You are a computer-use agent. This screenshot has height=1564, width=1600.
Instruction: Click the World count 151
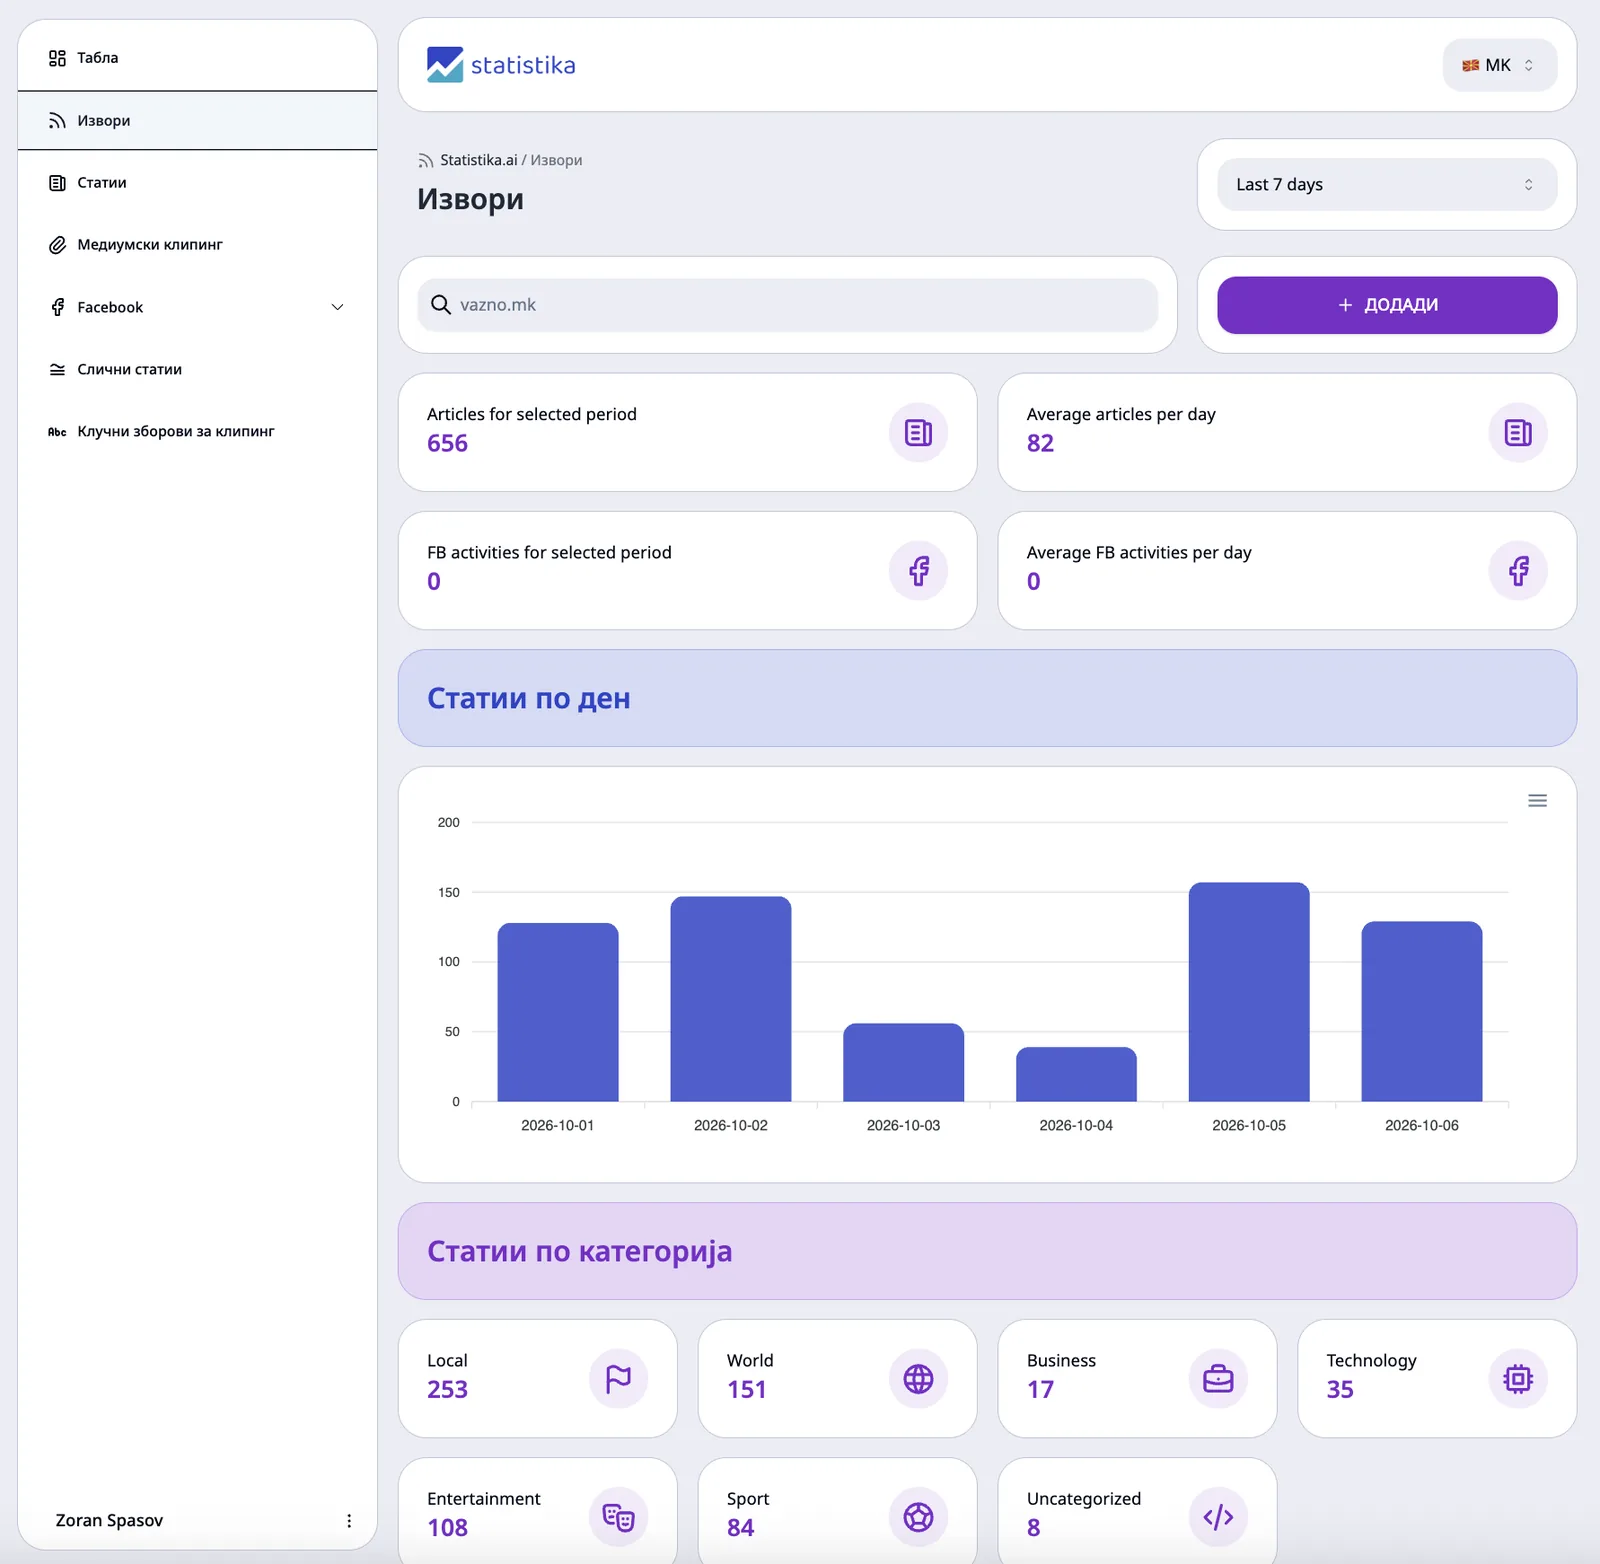point(746,1390)
